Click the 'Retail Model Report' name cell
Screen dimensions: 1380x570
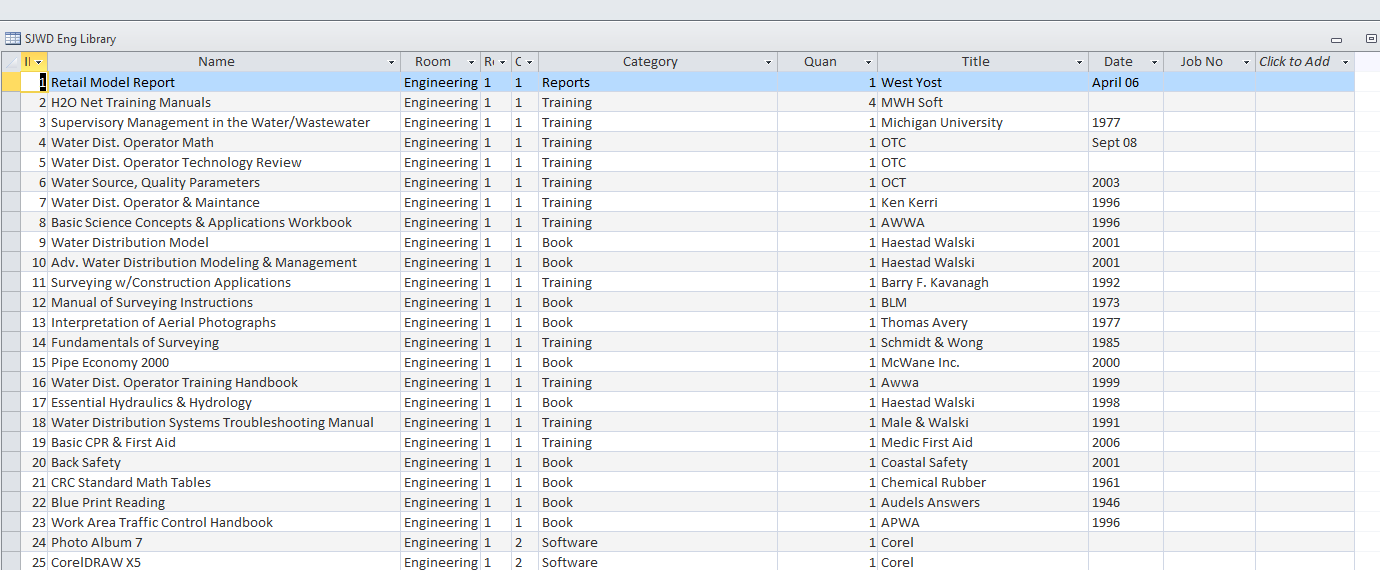tap(224, 82)
